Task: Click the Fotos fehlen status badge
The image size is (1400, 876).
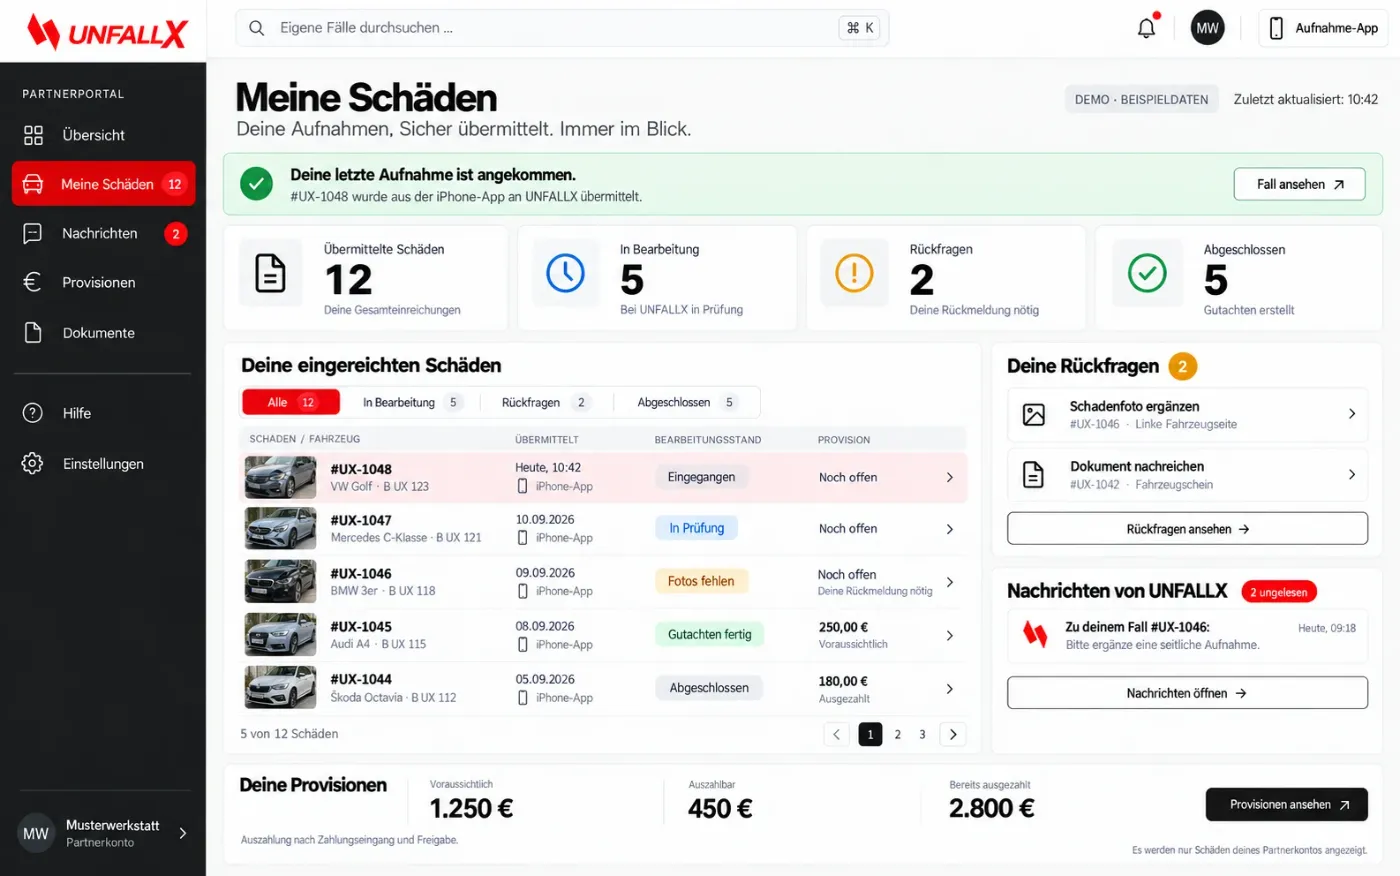Action: tap(701, 581)
